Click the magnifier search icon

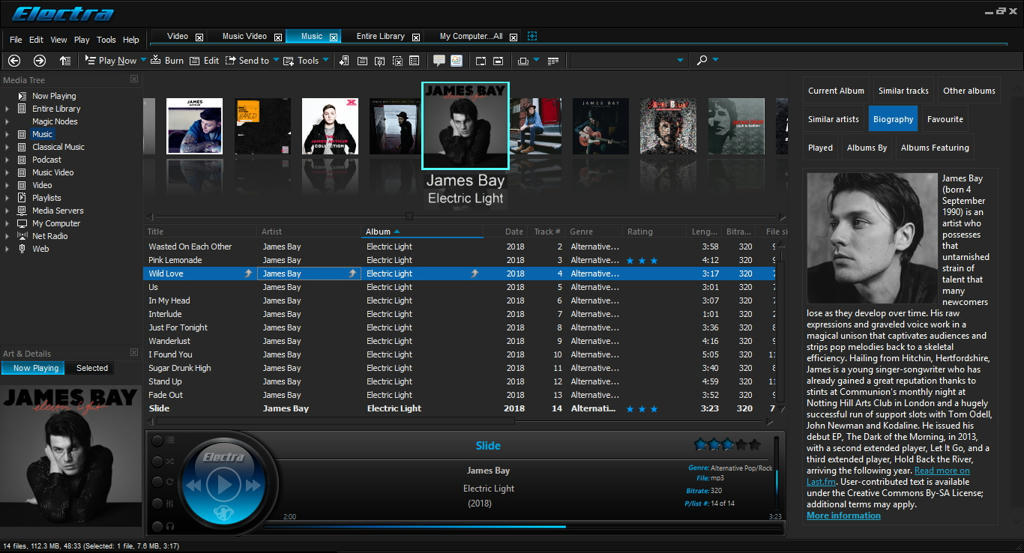(701, 60)
